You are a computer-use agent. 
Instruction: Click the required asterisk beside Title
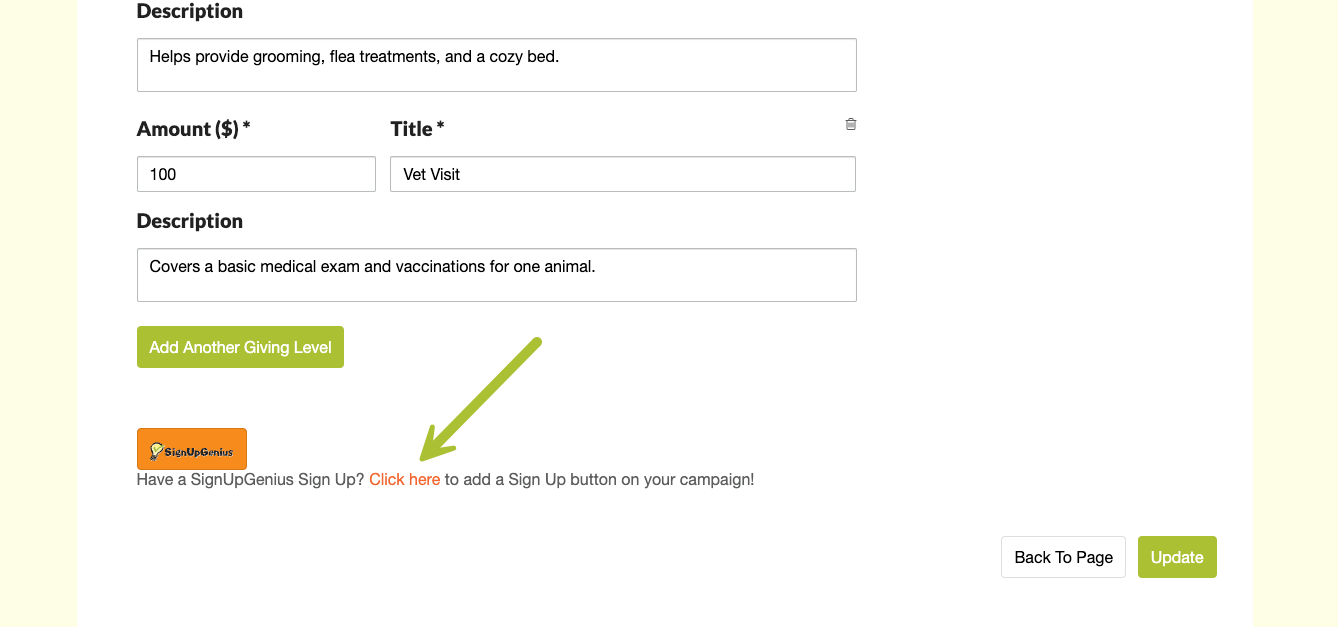[x=441, y=128]
